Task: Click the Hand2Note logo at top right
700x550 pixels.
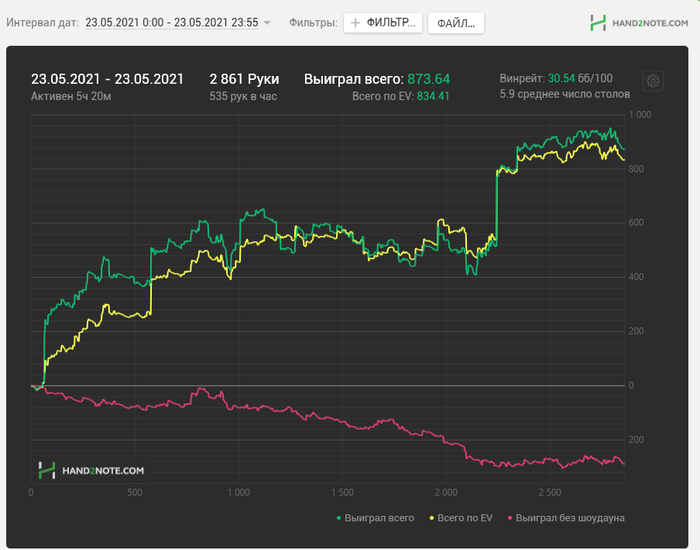Action: point(639,23)
